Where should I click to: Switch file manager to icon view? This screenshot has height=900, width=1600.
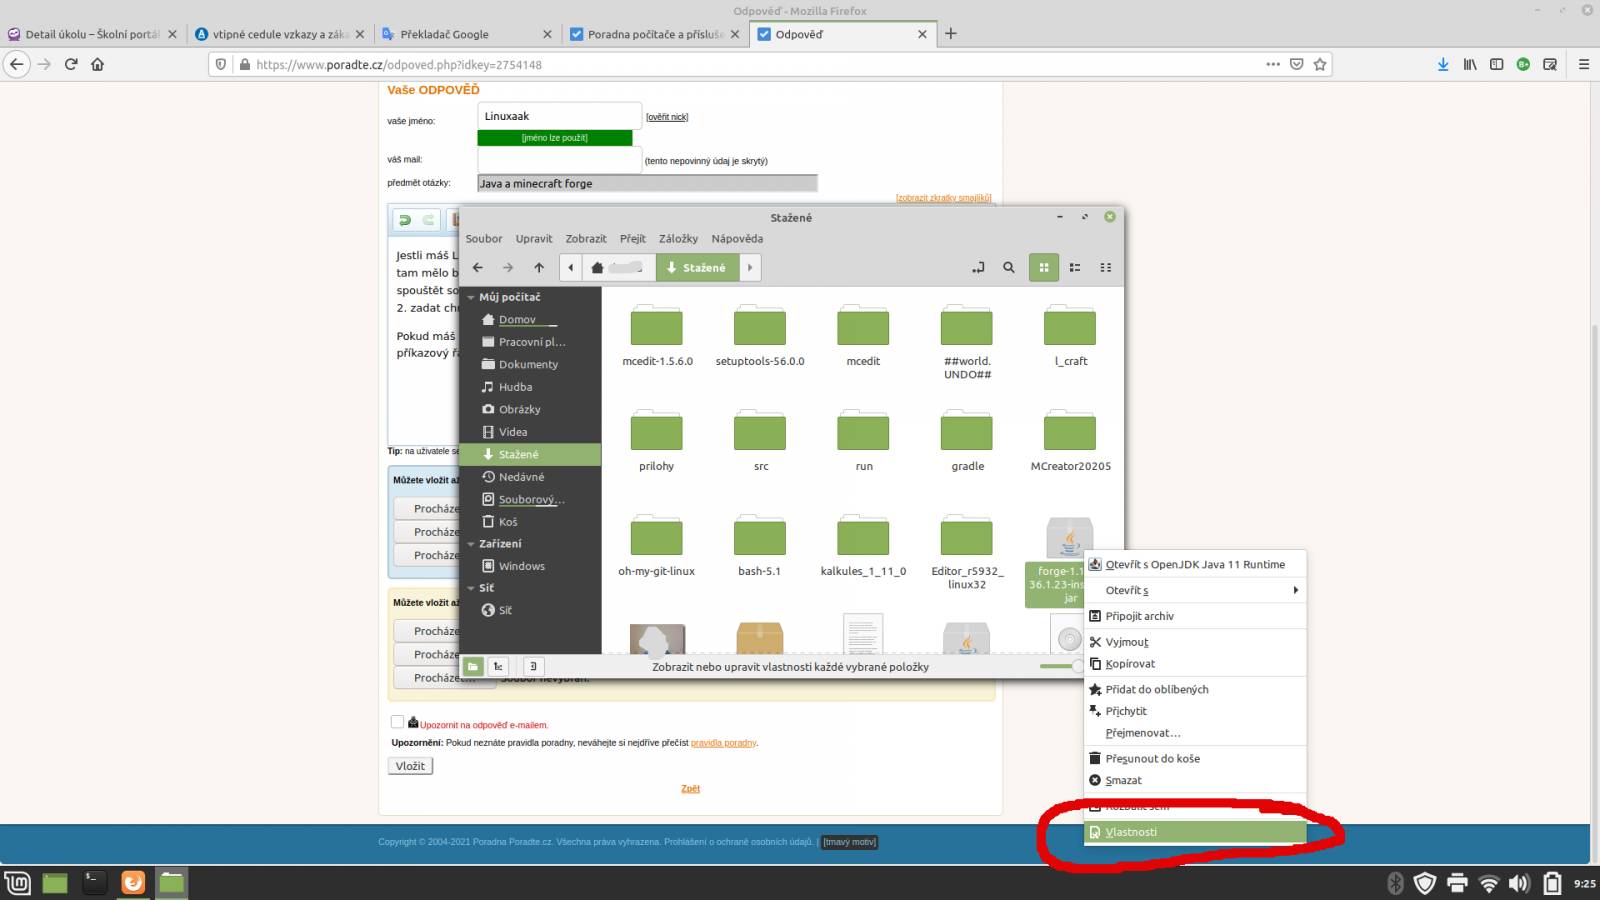[1044, 268]
